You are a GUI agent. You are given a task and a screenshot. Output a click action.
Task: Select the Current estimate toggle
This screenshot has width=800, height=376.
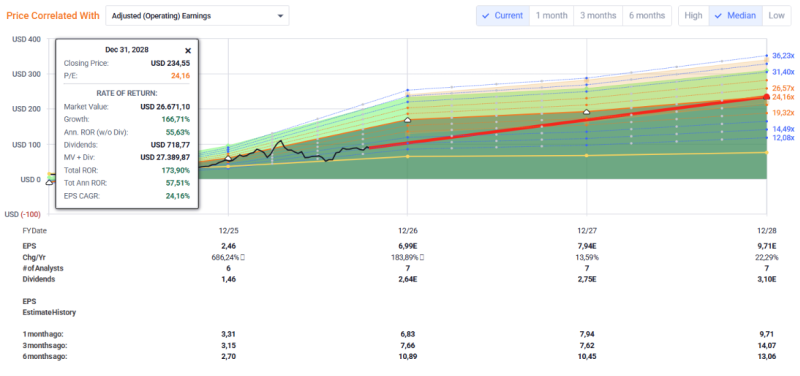[x=503, y=15]
